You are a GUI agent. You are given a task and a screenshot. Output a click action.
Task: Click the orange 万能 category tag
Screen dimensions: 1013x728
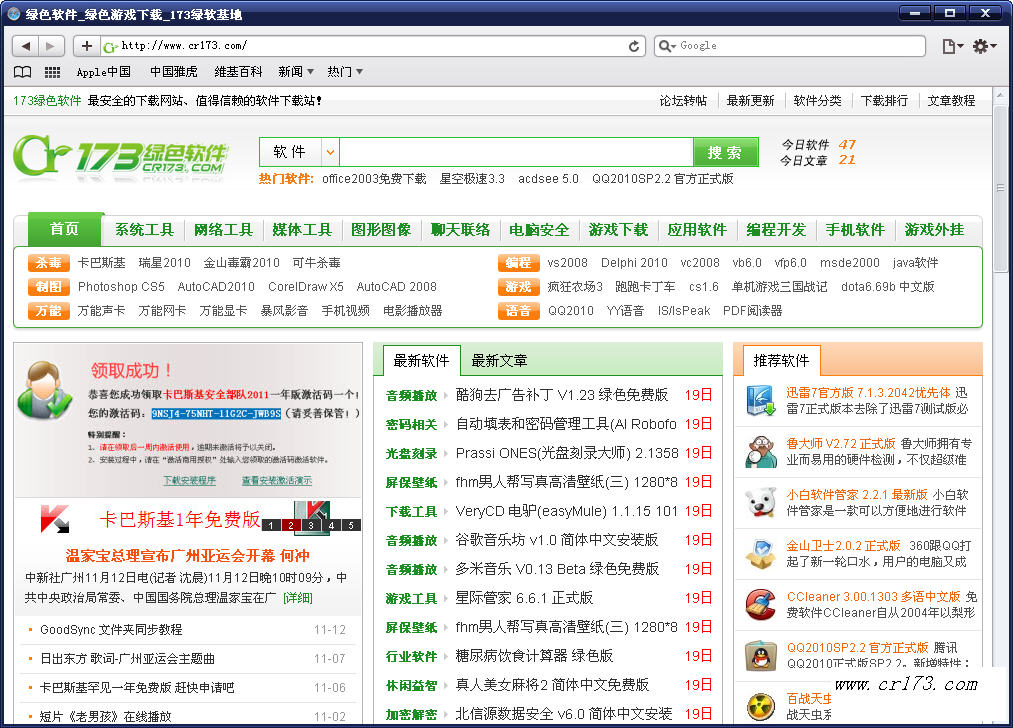(x=48, y=311)
